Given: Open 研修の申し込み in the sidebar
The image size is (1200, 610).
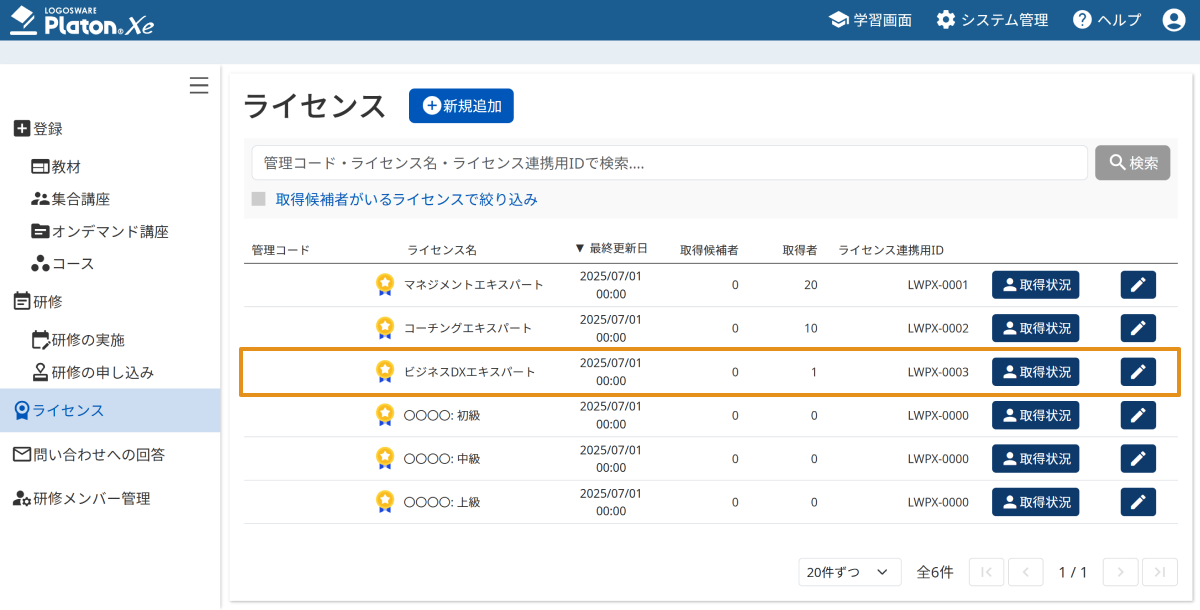Looking at the screenshot, I should pos(92,372).
